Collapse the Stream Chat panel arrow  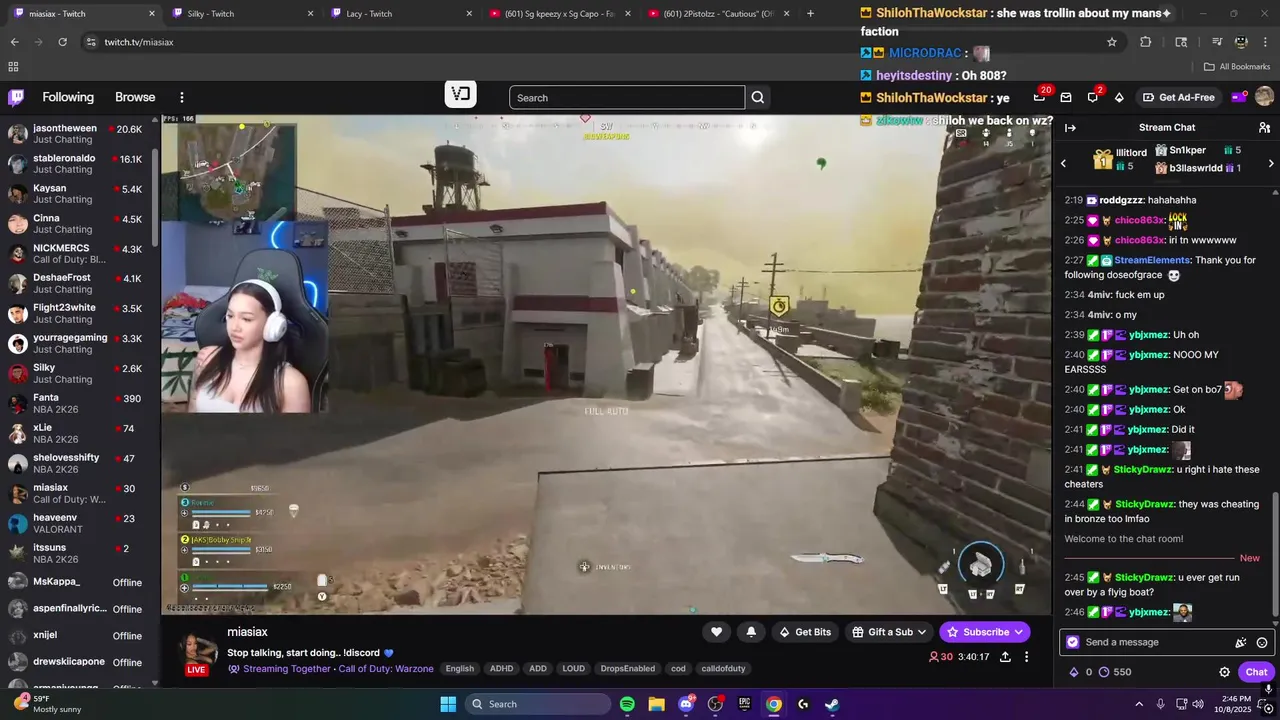coord(1070,127)
